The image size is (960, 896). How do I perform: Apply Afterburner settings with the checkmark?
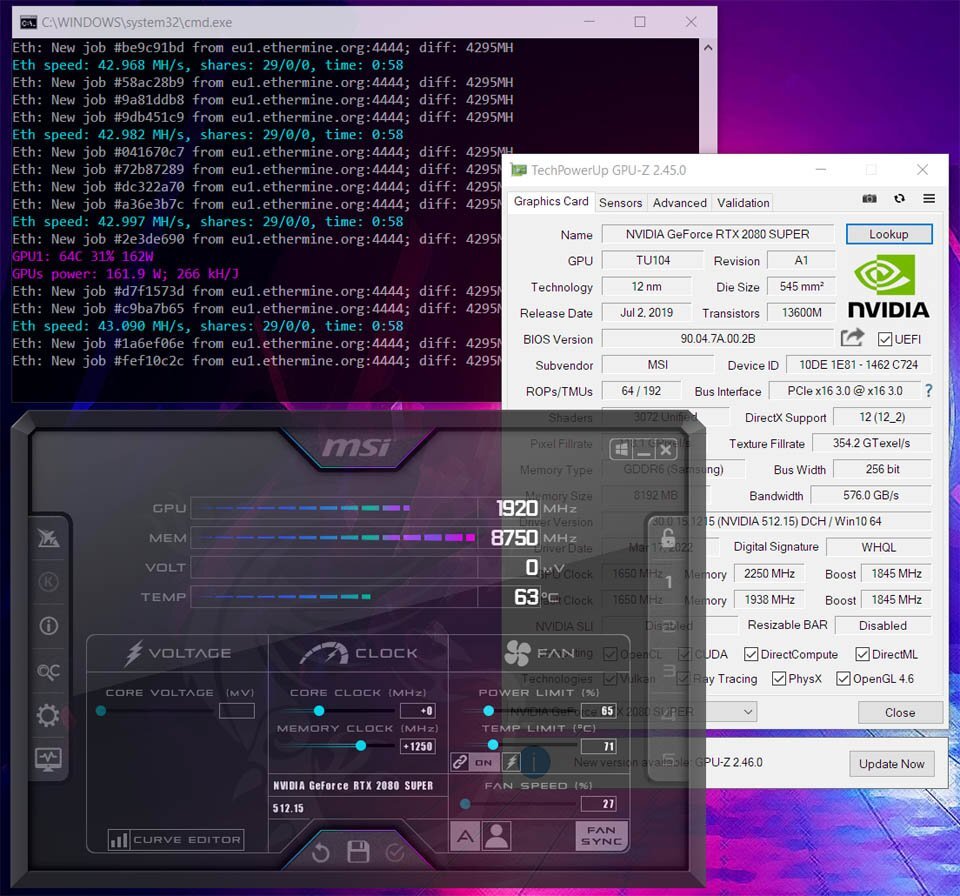point(395,852)
